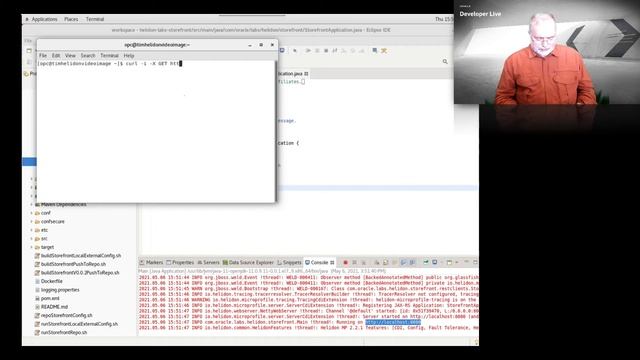Expand the etc folder
This screenshot has width=640, height=360.
31,230
